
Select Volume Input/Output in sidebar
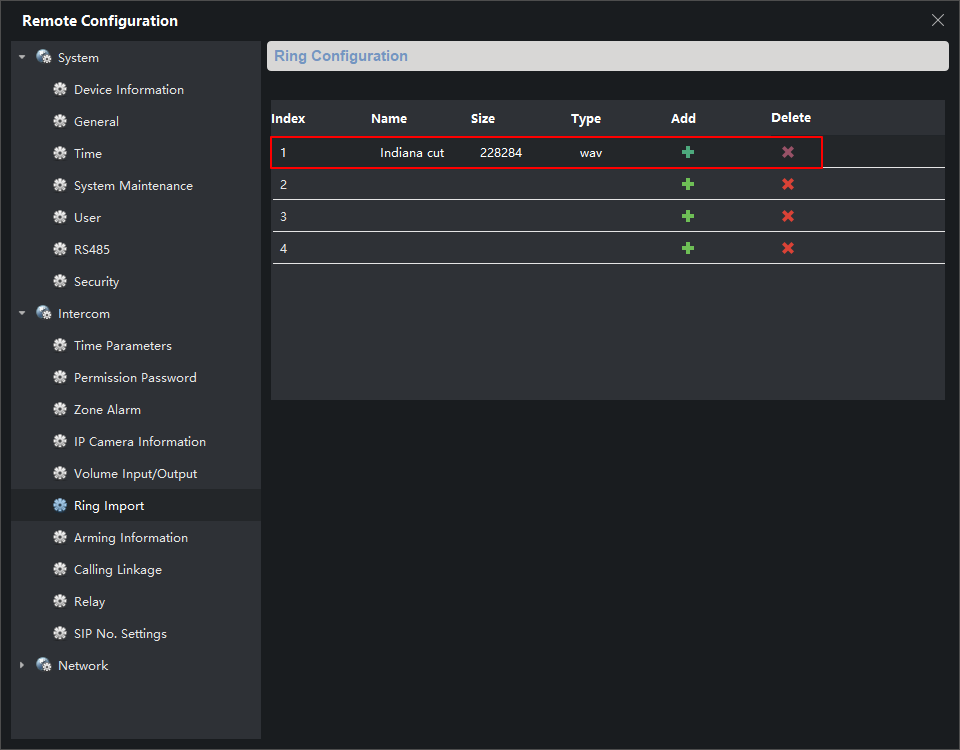135,474
